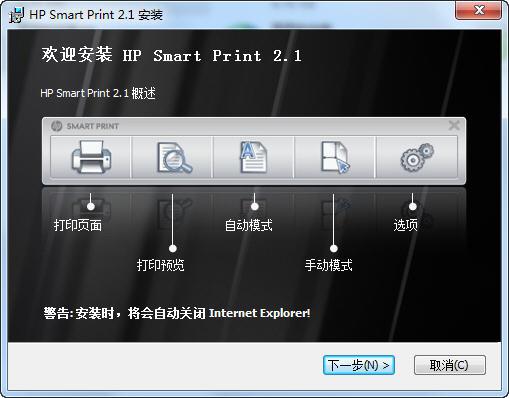The image size is (509, 398).
Task: Click the 打印预览 label
Action: click(x=160, y=265)
